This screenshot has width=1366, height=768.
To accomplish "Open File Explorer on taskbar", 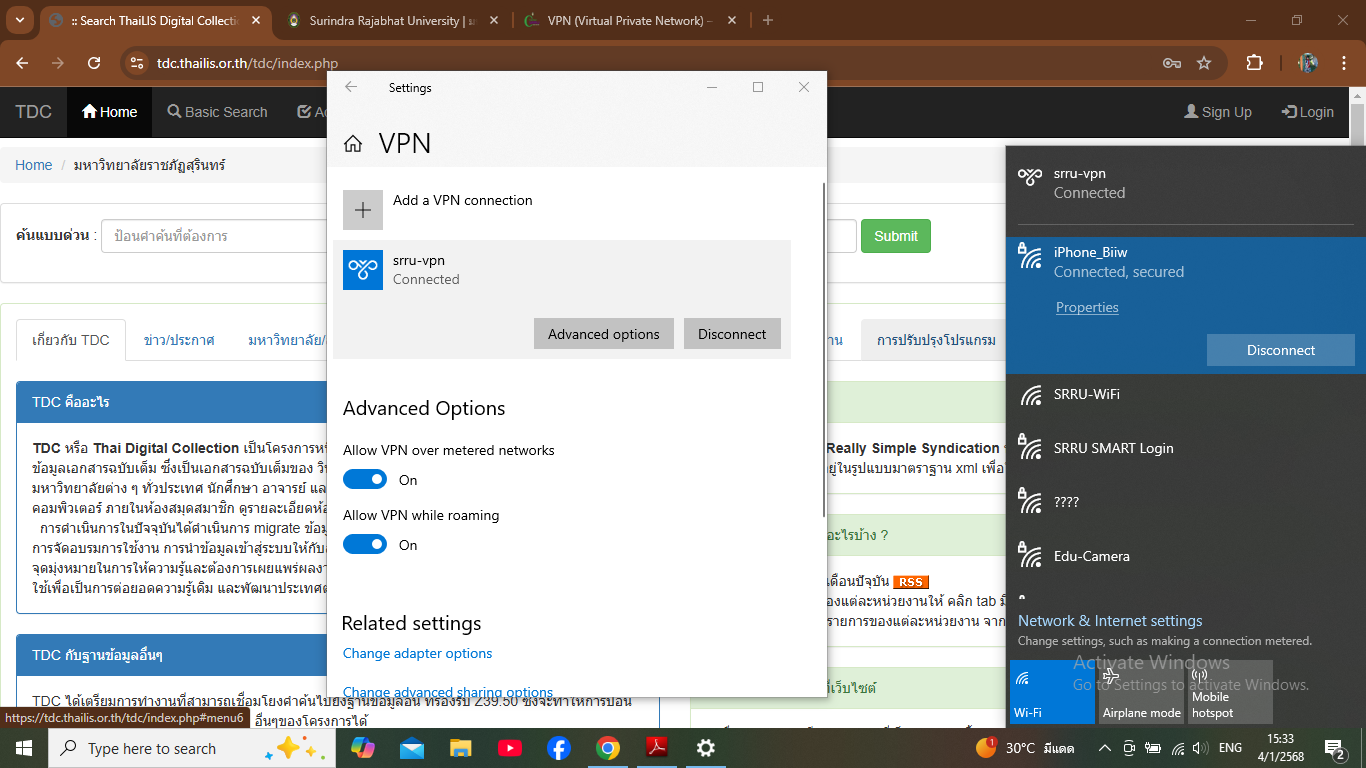I will click(460, 748).
